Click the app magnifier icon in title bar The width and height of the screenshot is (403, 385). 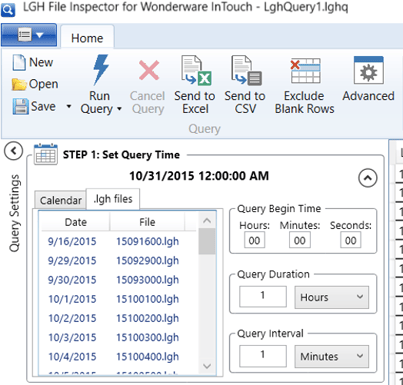[8, 10]
